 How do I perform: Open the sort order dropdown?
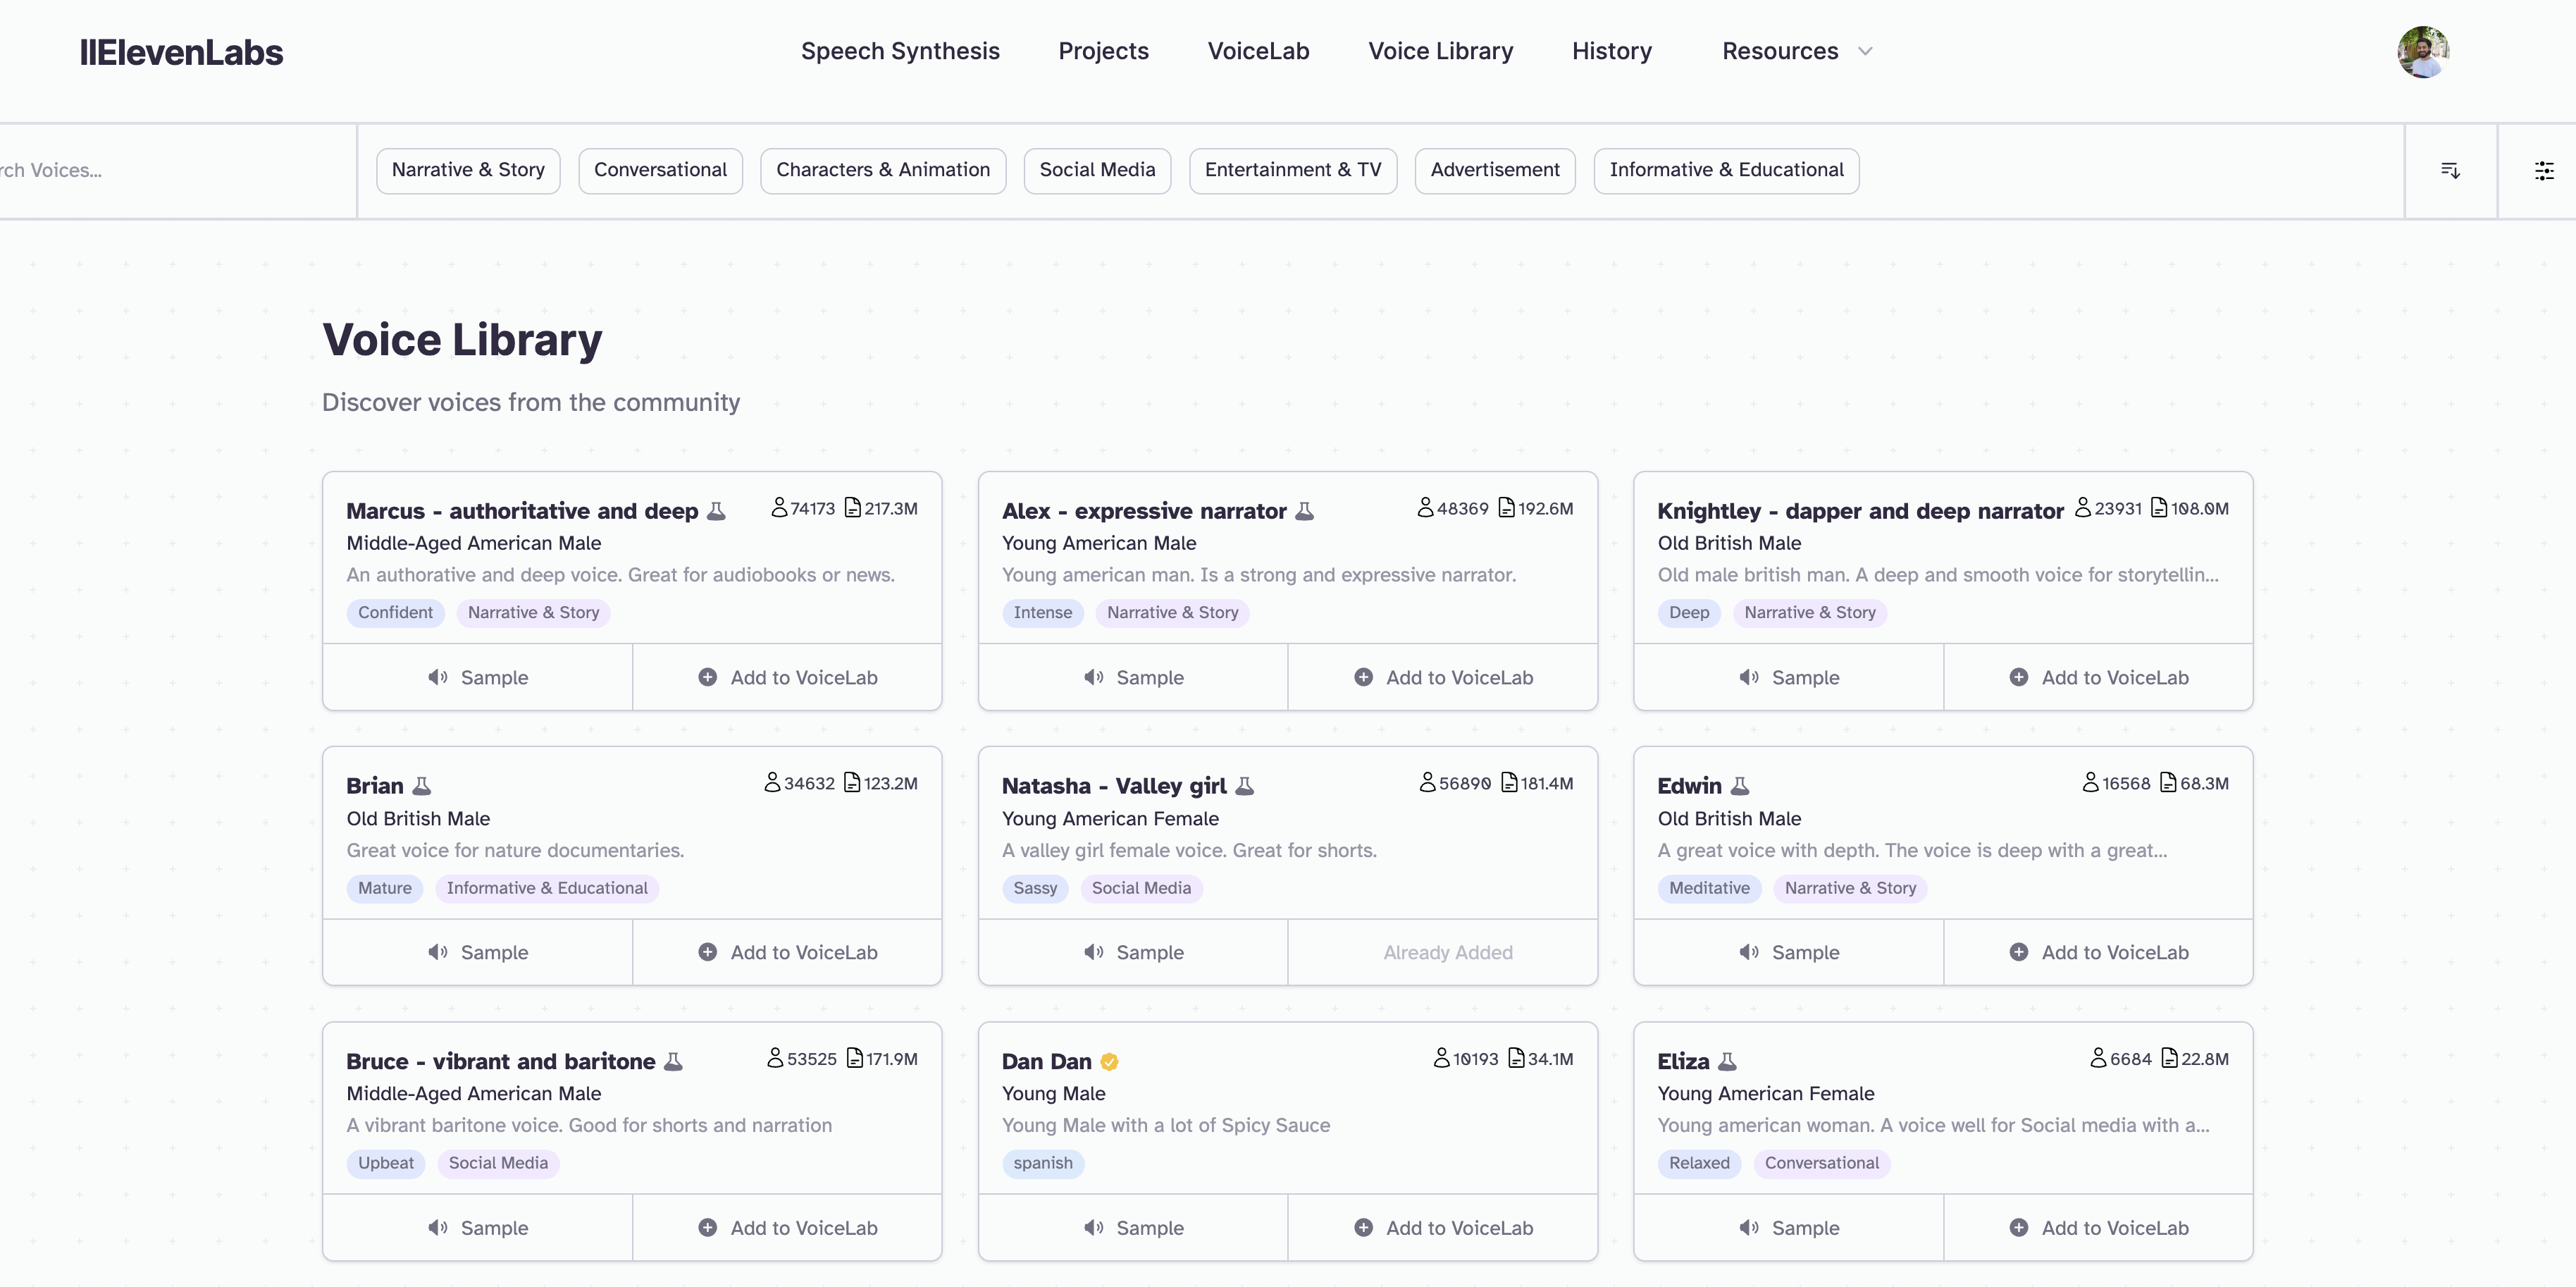tap(2450, 170)
